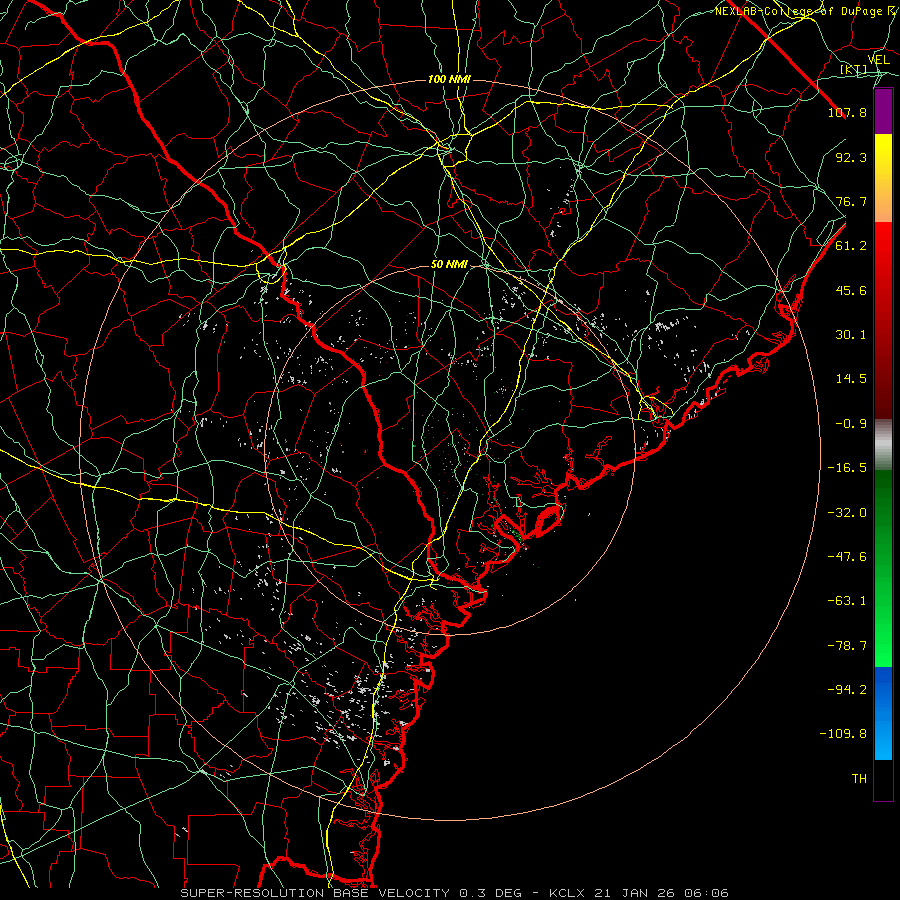
Task: Click the "-47.6" legend value
Action: [847, 557]
